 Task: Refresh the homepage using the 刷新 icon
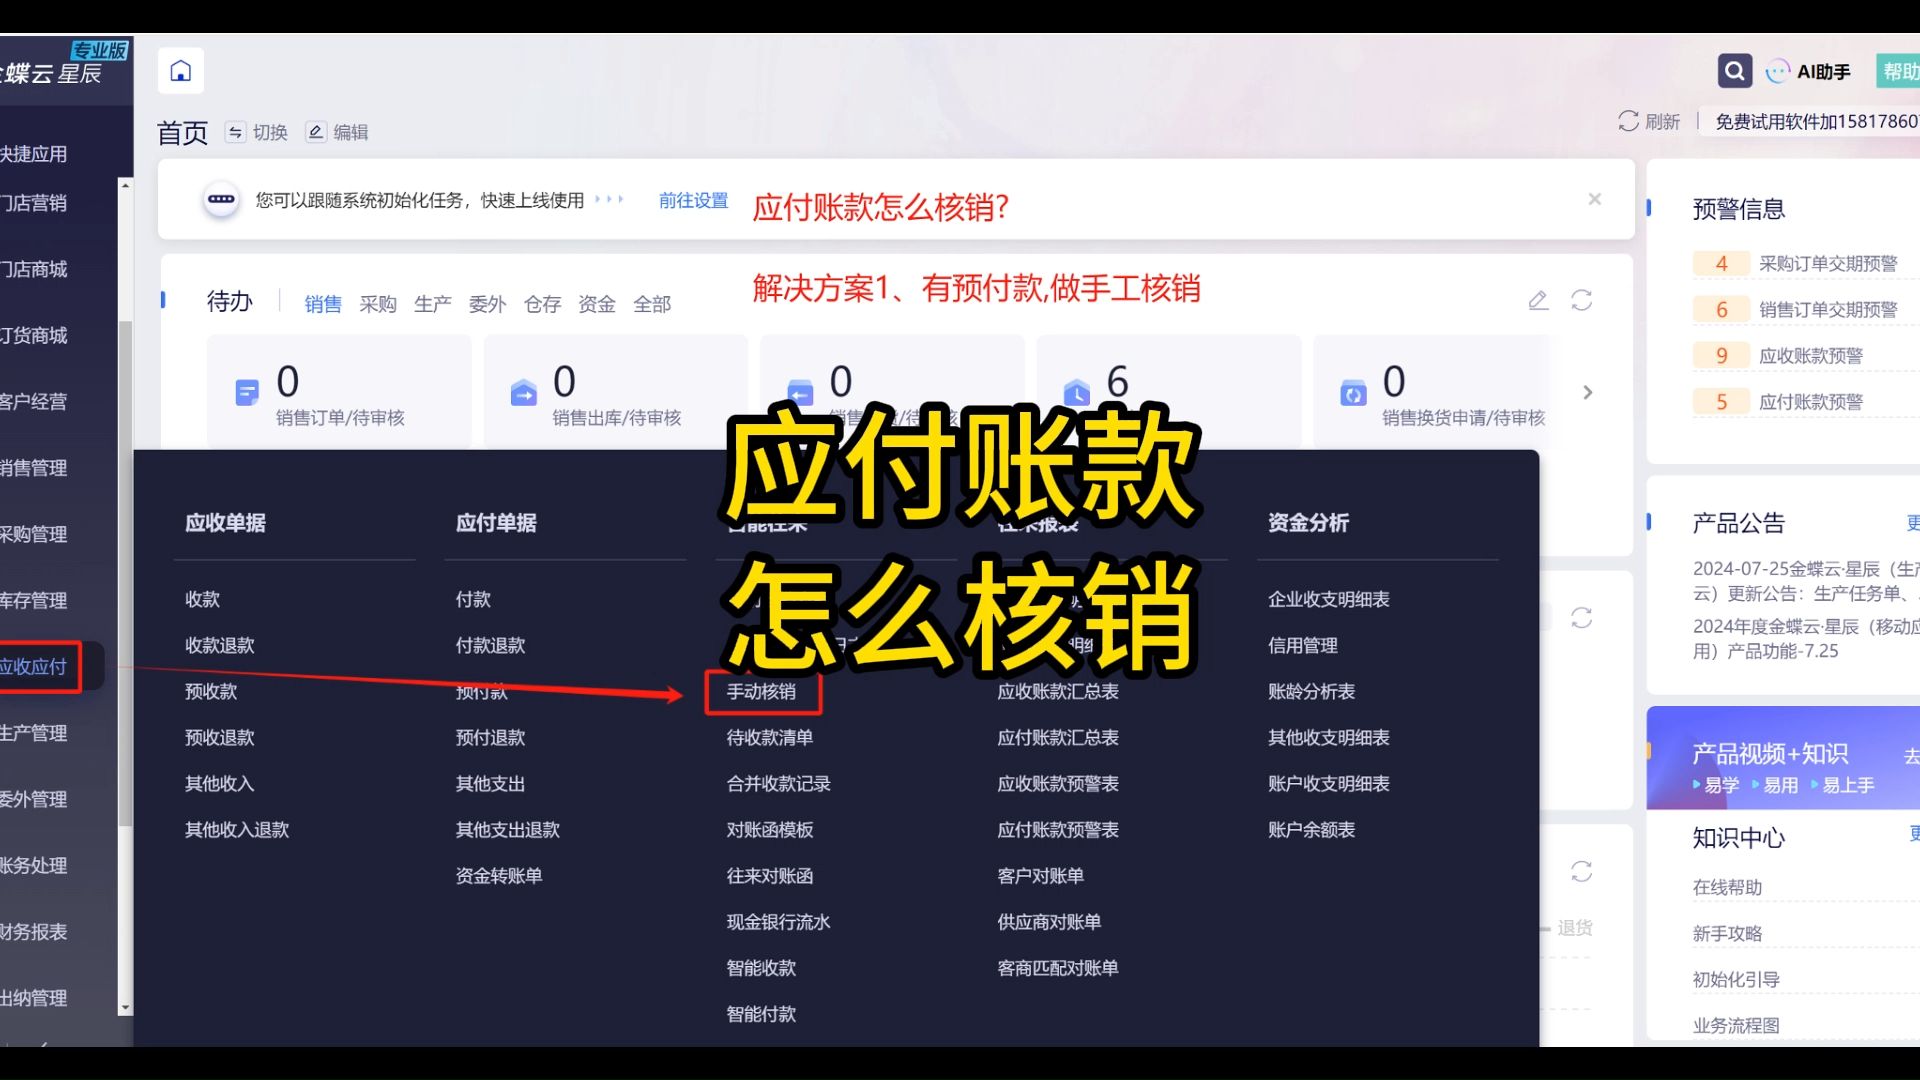(1628, 121)
